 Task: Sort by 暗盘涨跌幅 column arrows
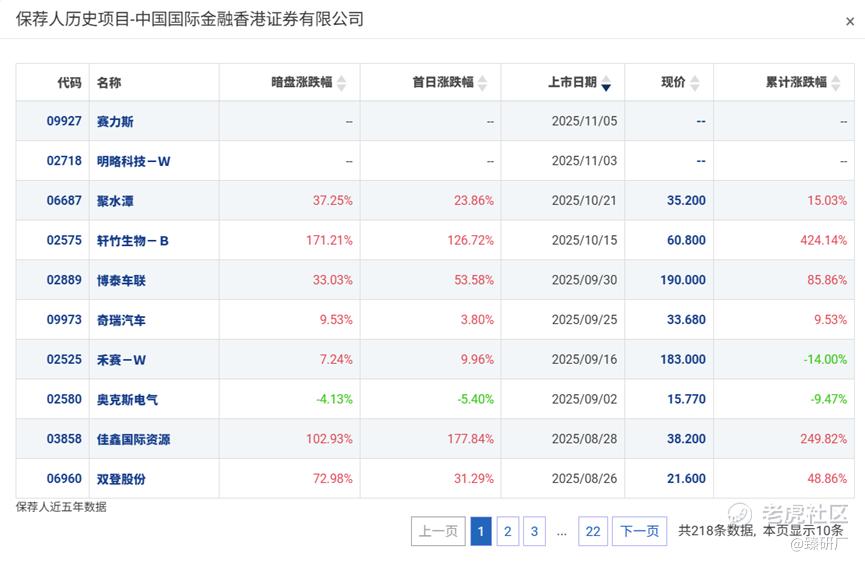pyautogui.click(x=341, y=83)
